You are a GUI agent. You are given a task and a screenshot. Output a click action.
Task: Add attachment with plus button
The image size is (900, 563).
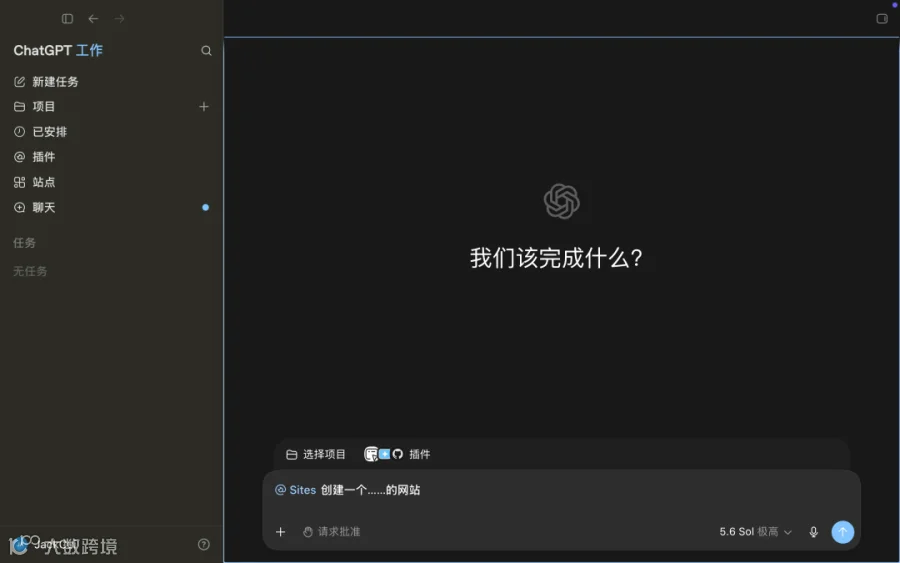pyautogui.click(x=280, y=532)
